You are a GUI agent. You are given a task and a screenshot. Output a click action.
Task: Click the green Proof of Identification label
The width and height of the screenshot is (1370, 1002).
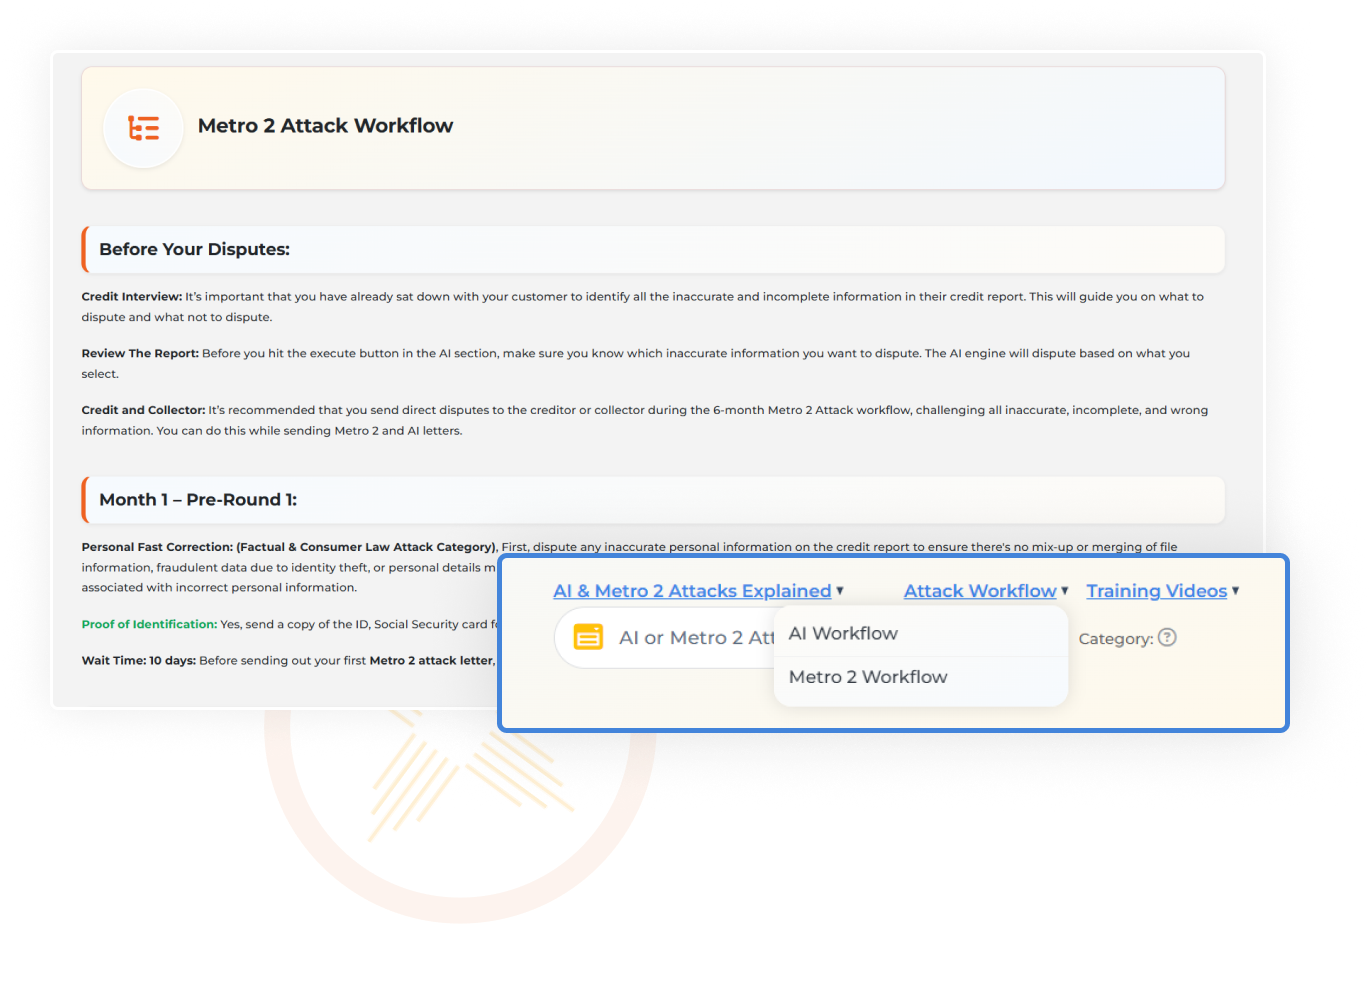(149, 624)
